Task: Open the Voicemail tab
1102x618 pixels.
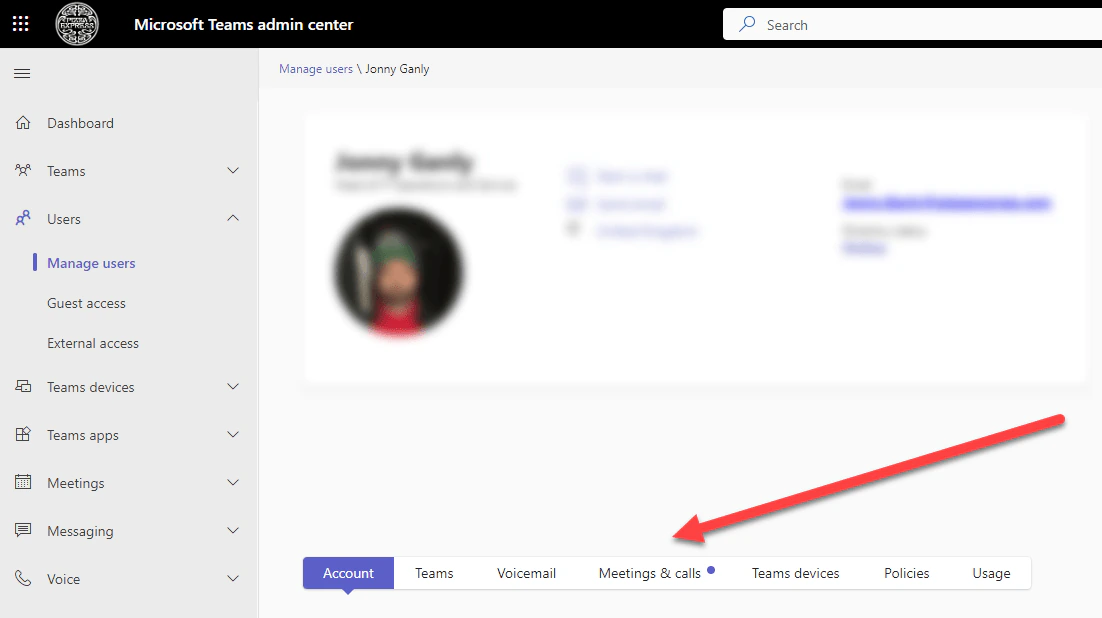Action: [526, 573]
